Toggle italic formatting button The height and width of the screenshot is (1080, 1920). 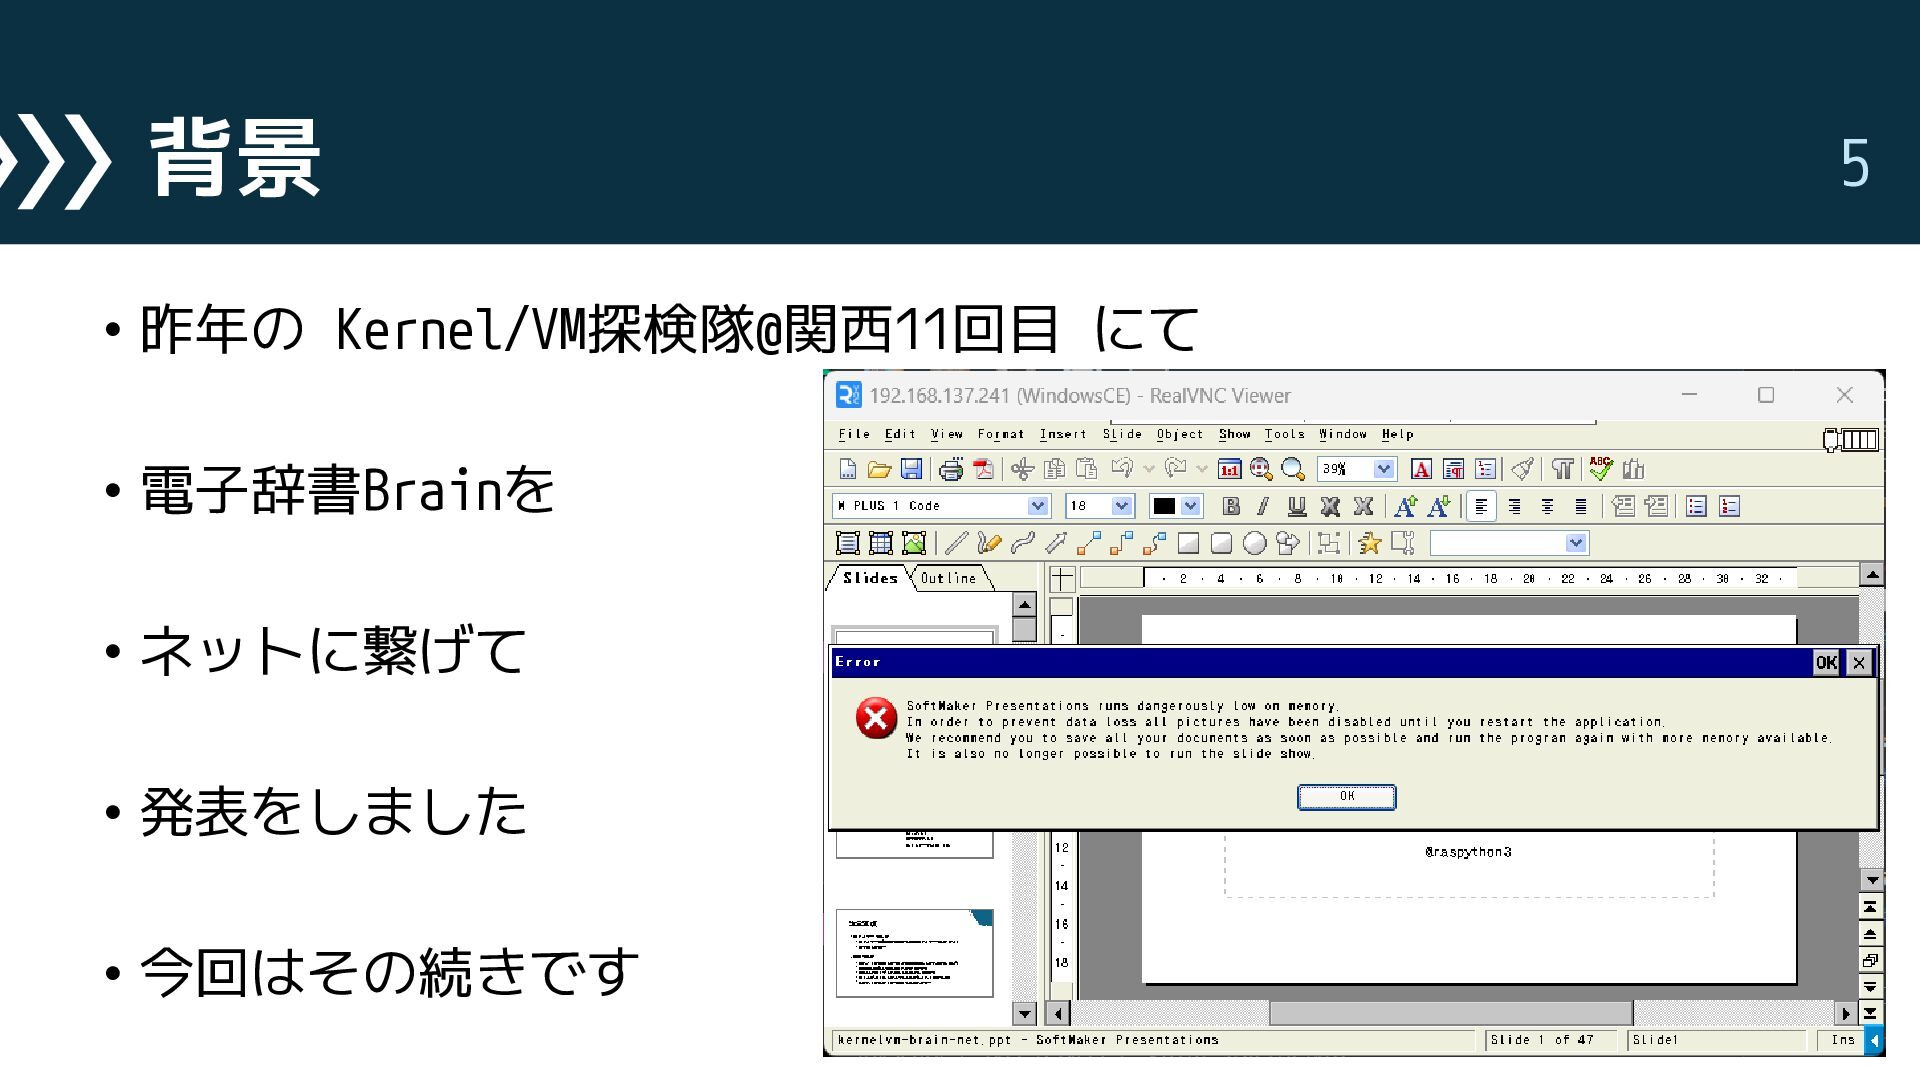pyautogui.click(x=1263, y=506)
